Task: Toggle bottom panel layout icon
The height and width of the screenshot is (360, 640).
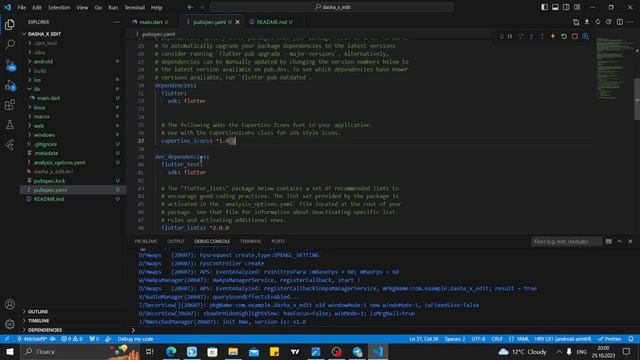Action: (555, 7)
